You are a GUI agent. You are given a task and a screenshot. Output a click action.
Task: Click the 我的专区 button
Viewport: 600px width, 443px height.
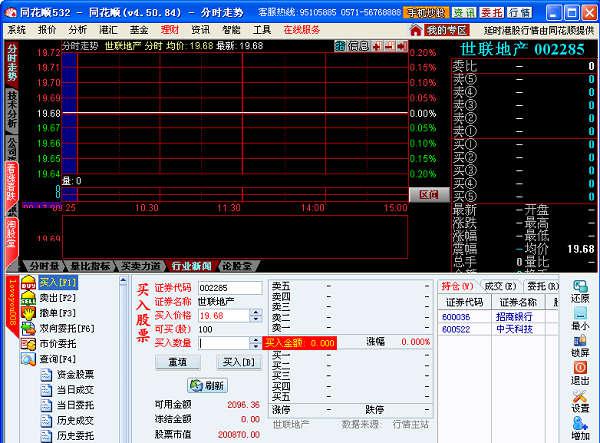[447, 30]
